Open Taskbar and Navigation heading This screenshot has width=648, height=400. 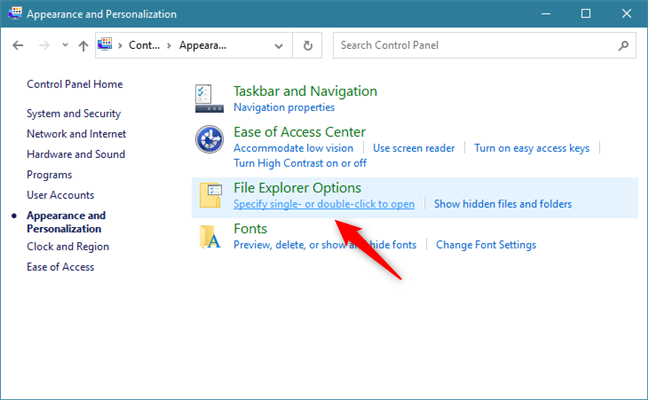coord(305,91)
